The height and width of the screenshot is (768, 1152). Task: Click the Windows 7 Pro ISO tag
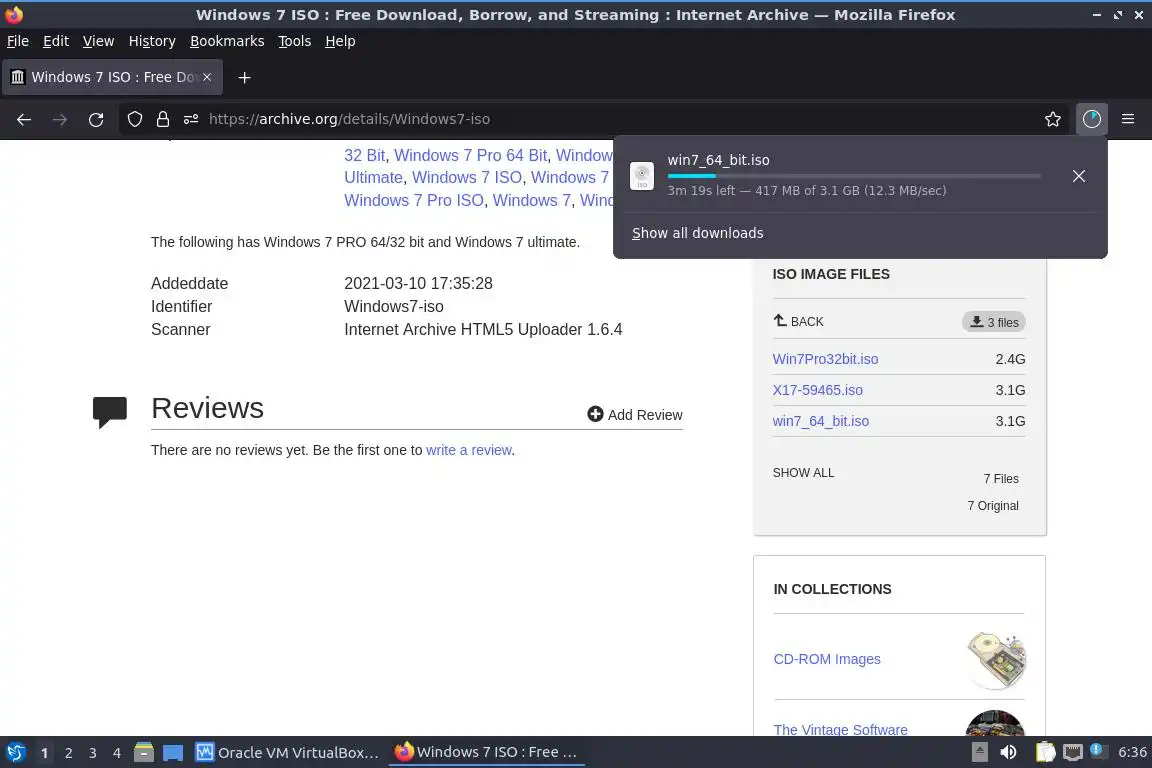[x=414, y=201]
